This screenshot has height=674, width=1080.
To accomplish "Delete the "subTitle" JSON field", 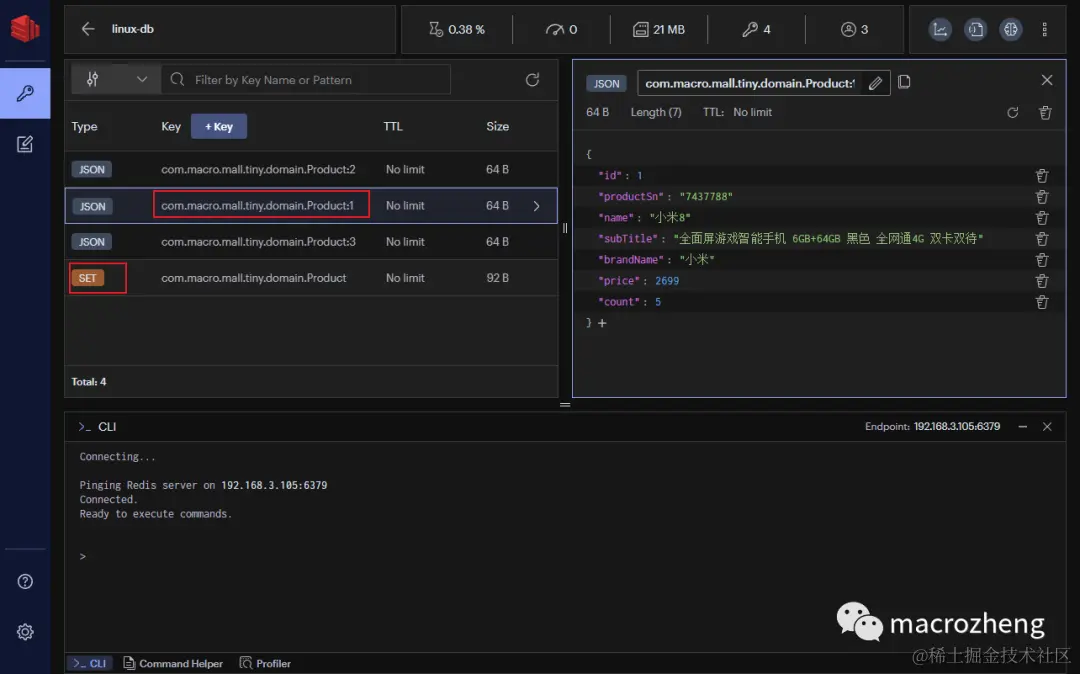I will (1042, 239).
